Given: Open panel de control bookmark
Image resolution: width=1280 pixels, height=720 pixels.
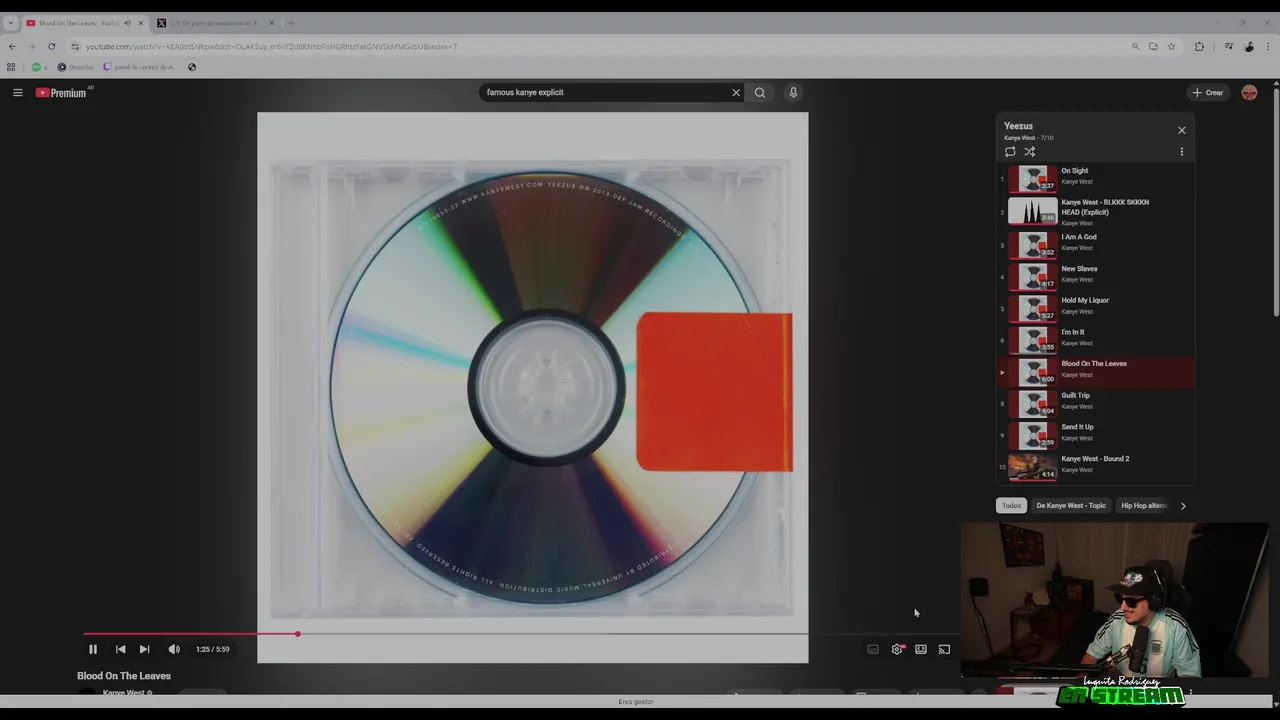Looking at the screenshot, I should [x=140, y=67].
